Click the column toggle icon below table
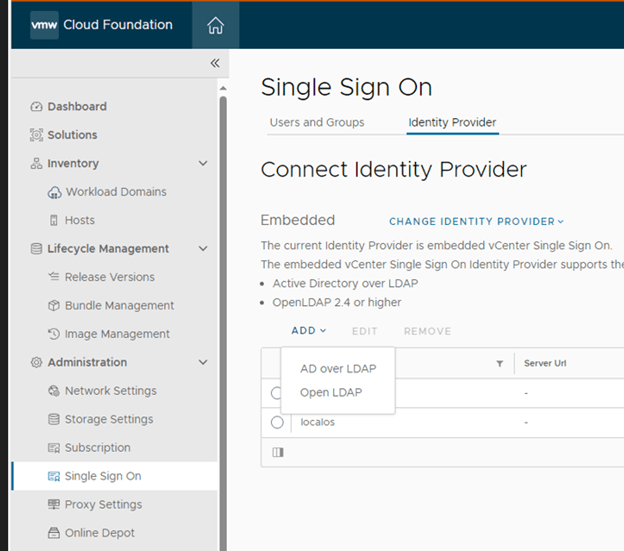 [x=277, y=452]
